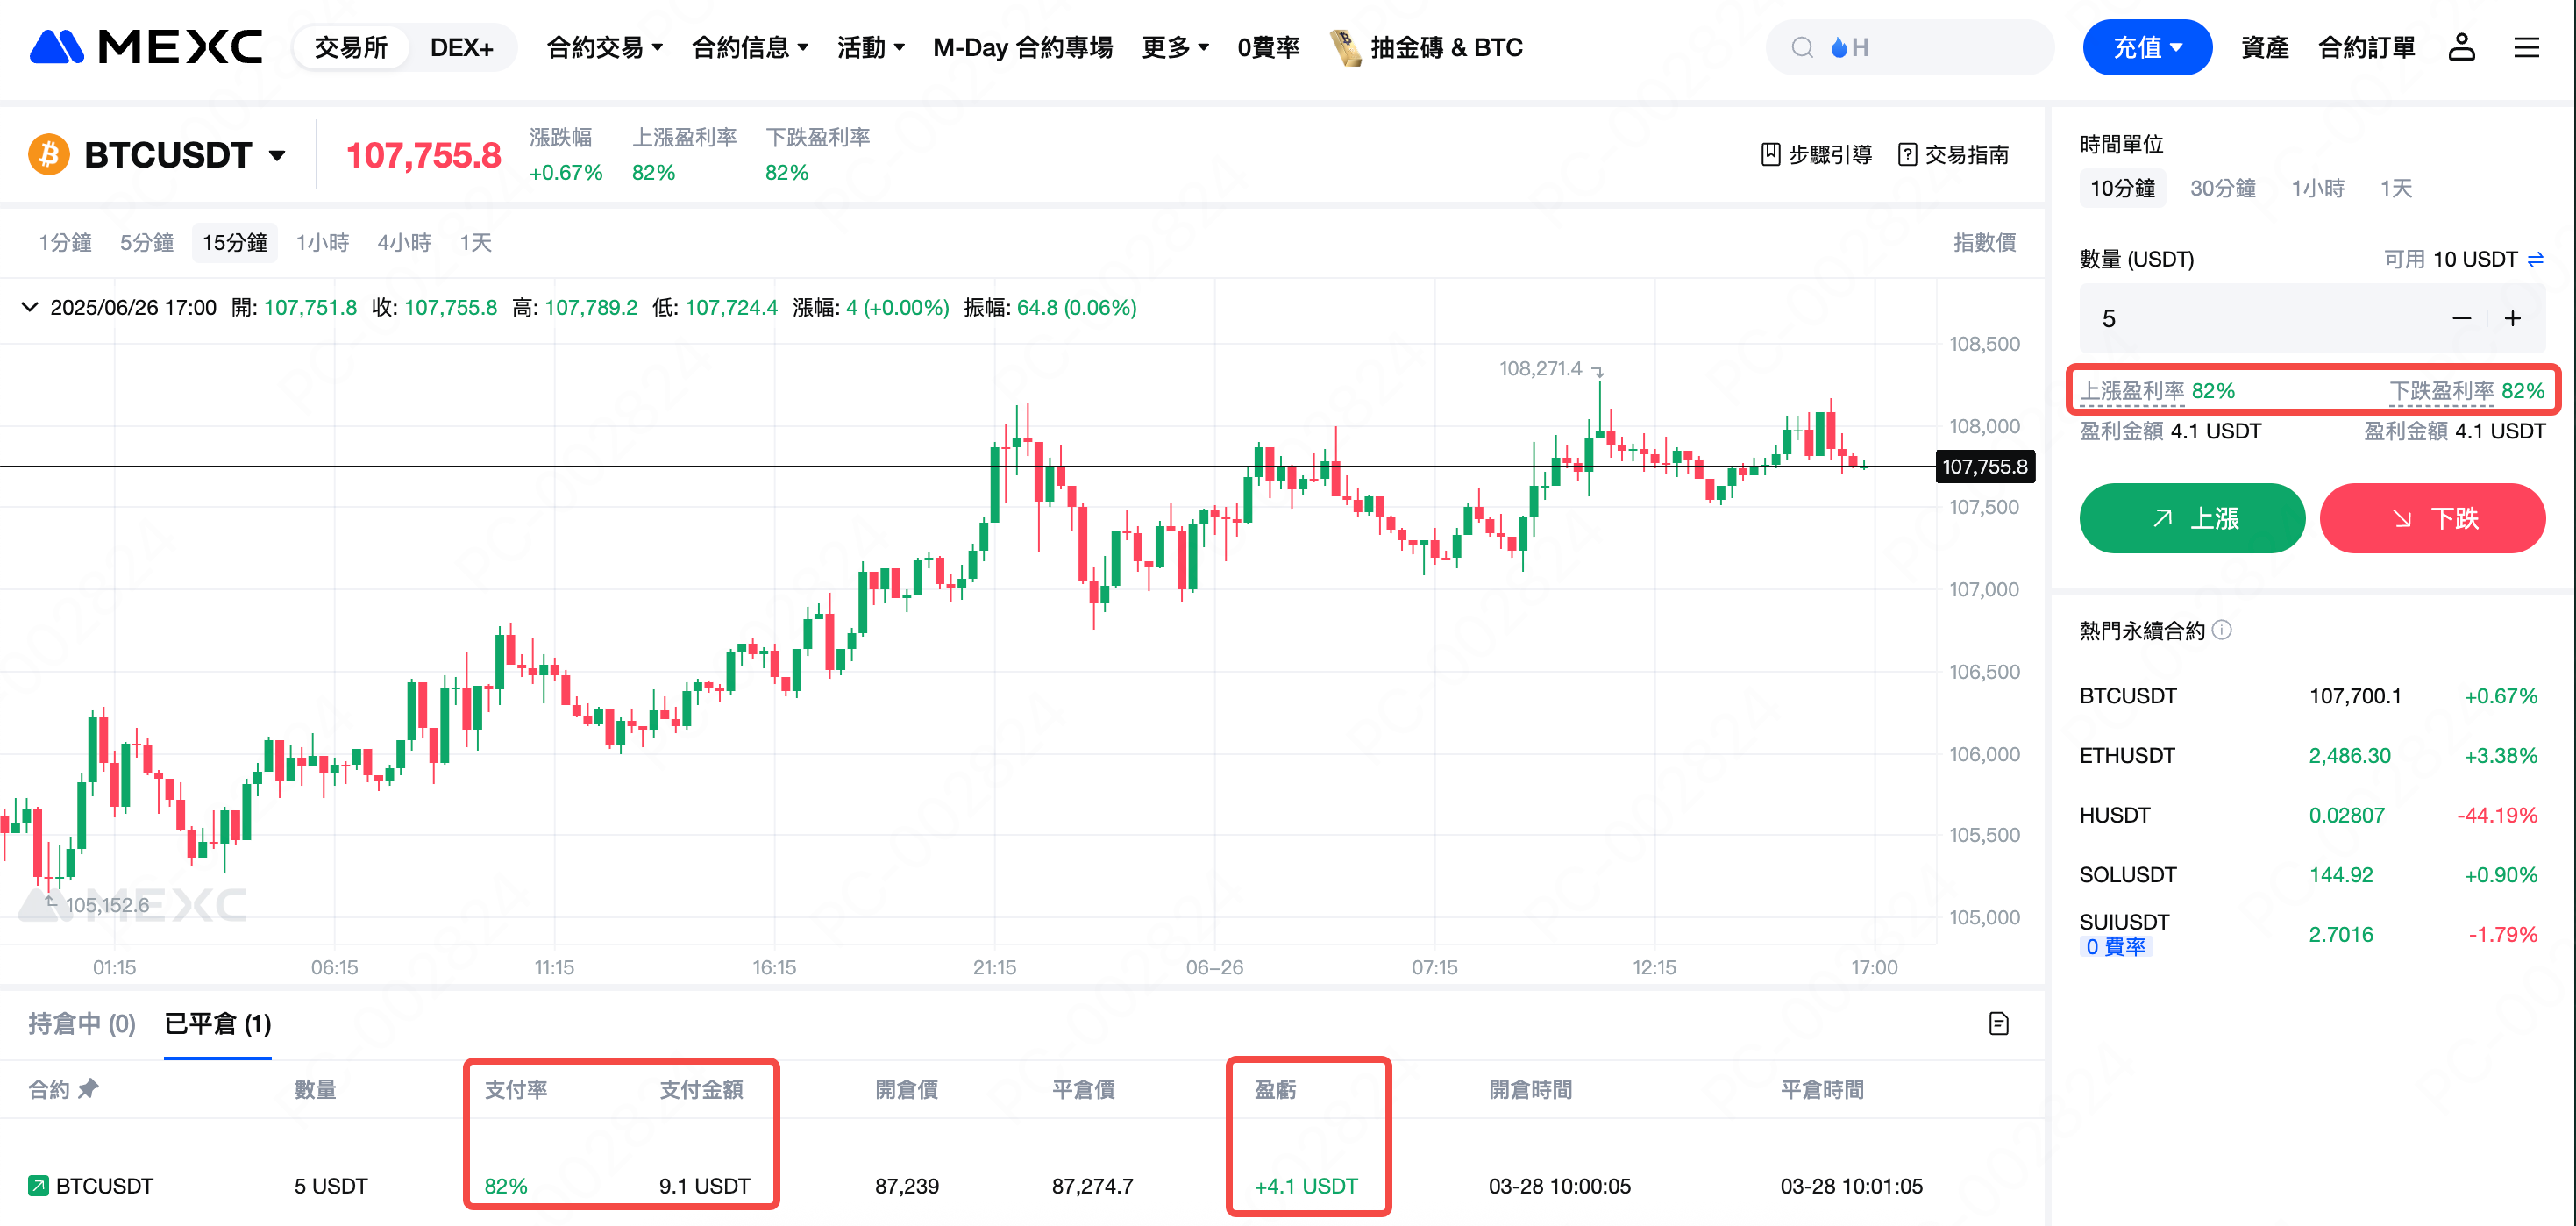
Task: Select SUIUSDT in hot contracts list
Action: click(2309, 934)
